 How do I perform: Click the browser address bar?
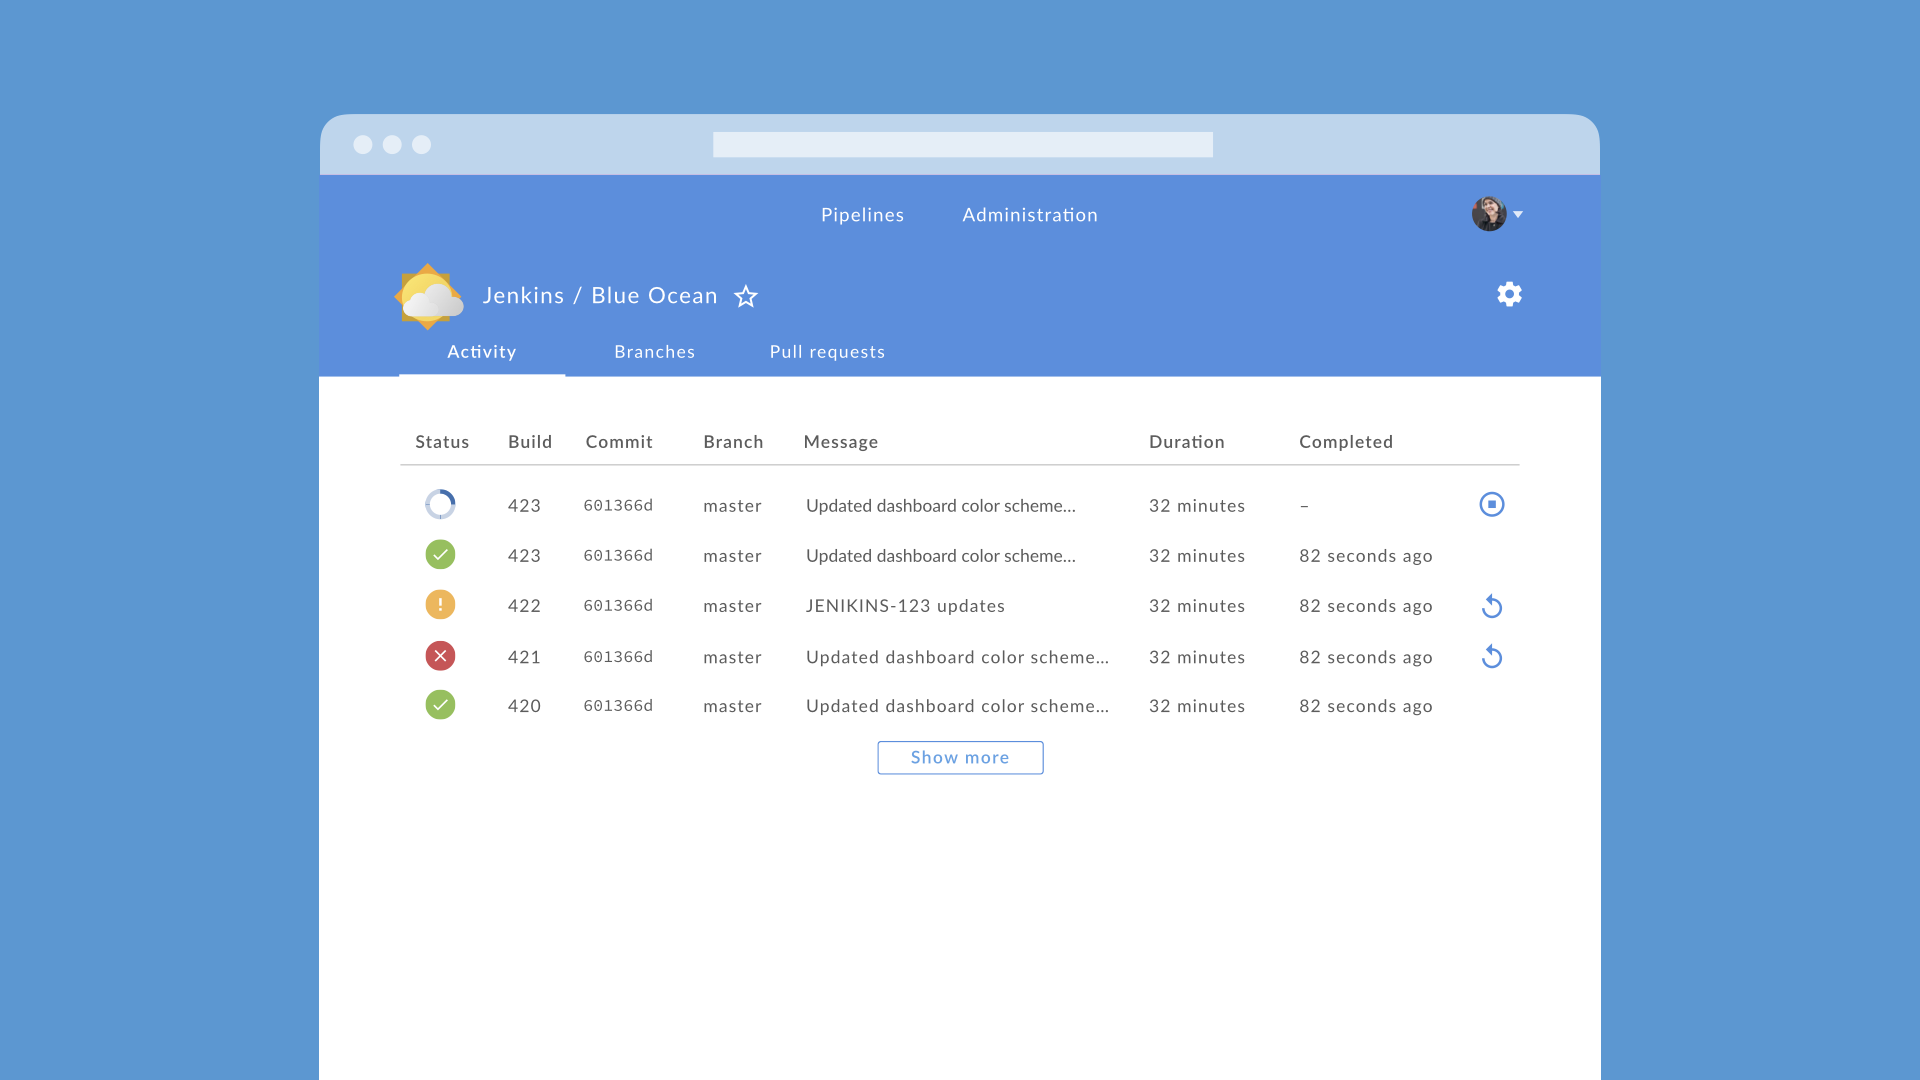[962, 145]
